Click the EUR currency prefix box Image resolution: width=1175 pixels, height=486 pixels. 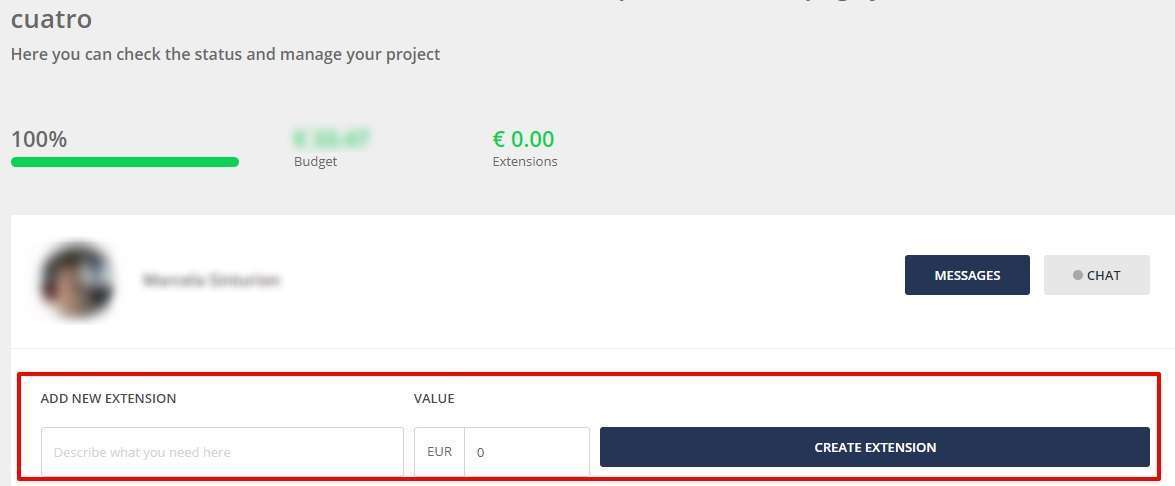(439, 452)
